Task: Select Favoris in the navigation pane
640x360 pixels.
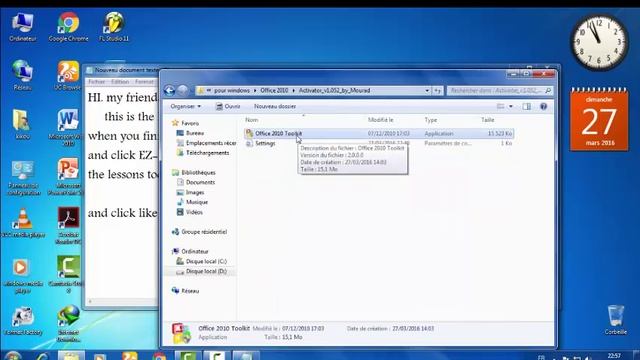Action: pos(185,123)
